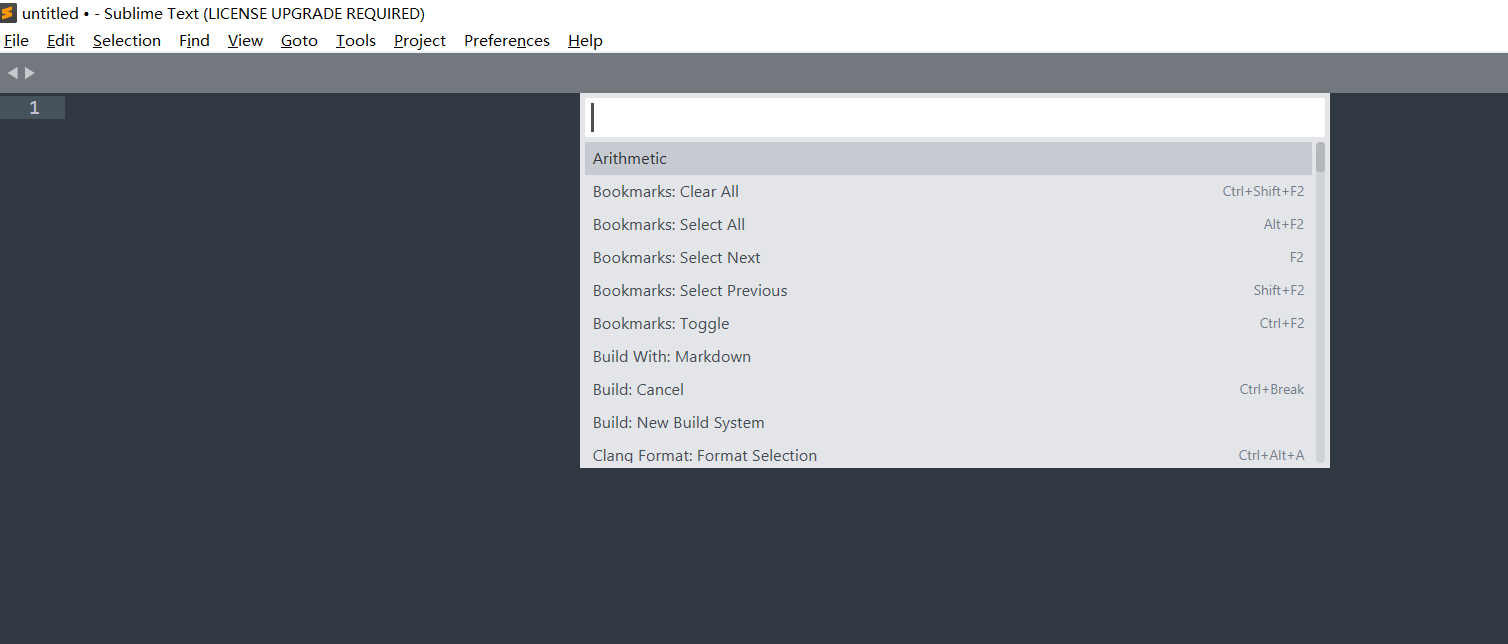1508x644 pixels.
Task: Click the forward navigation arrow icon
Action: (x=29, y=71)
